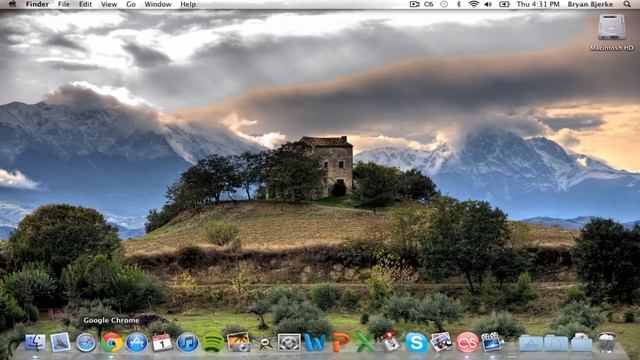This screenshot has height=360, width=640.
Task: Open Preview photos icon in Dock
Action: click(x=442, y=342)
